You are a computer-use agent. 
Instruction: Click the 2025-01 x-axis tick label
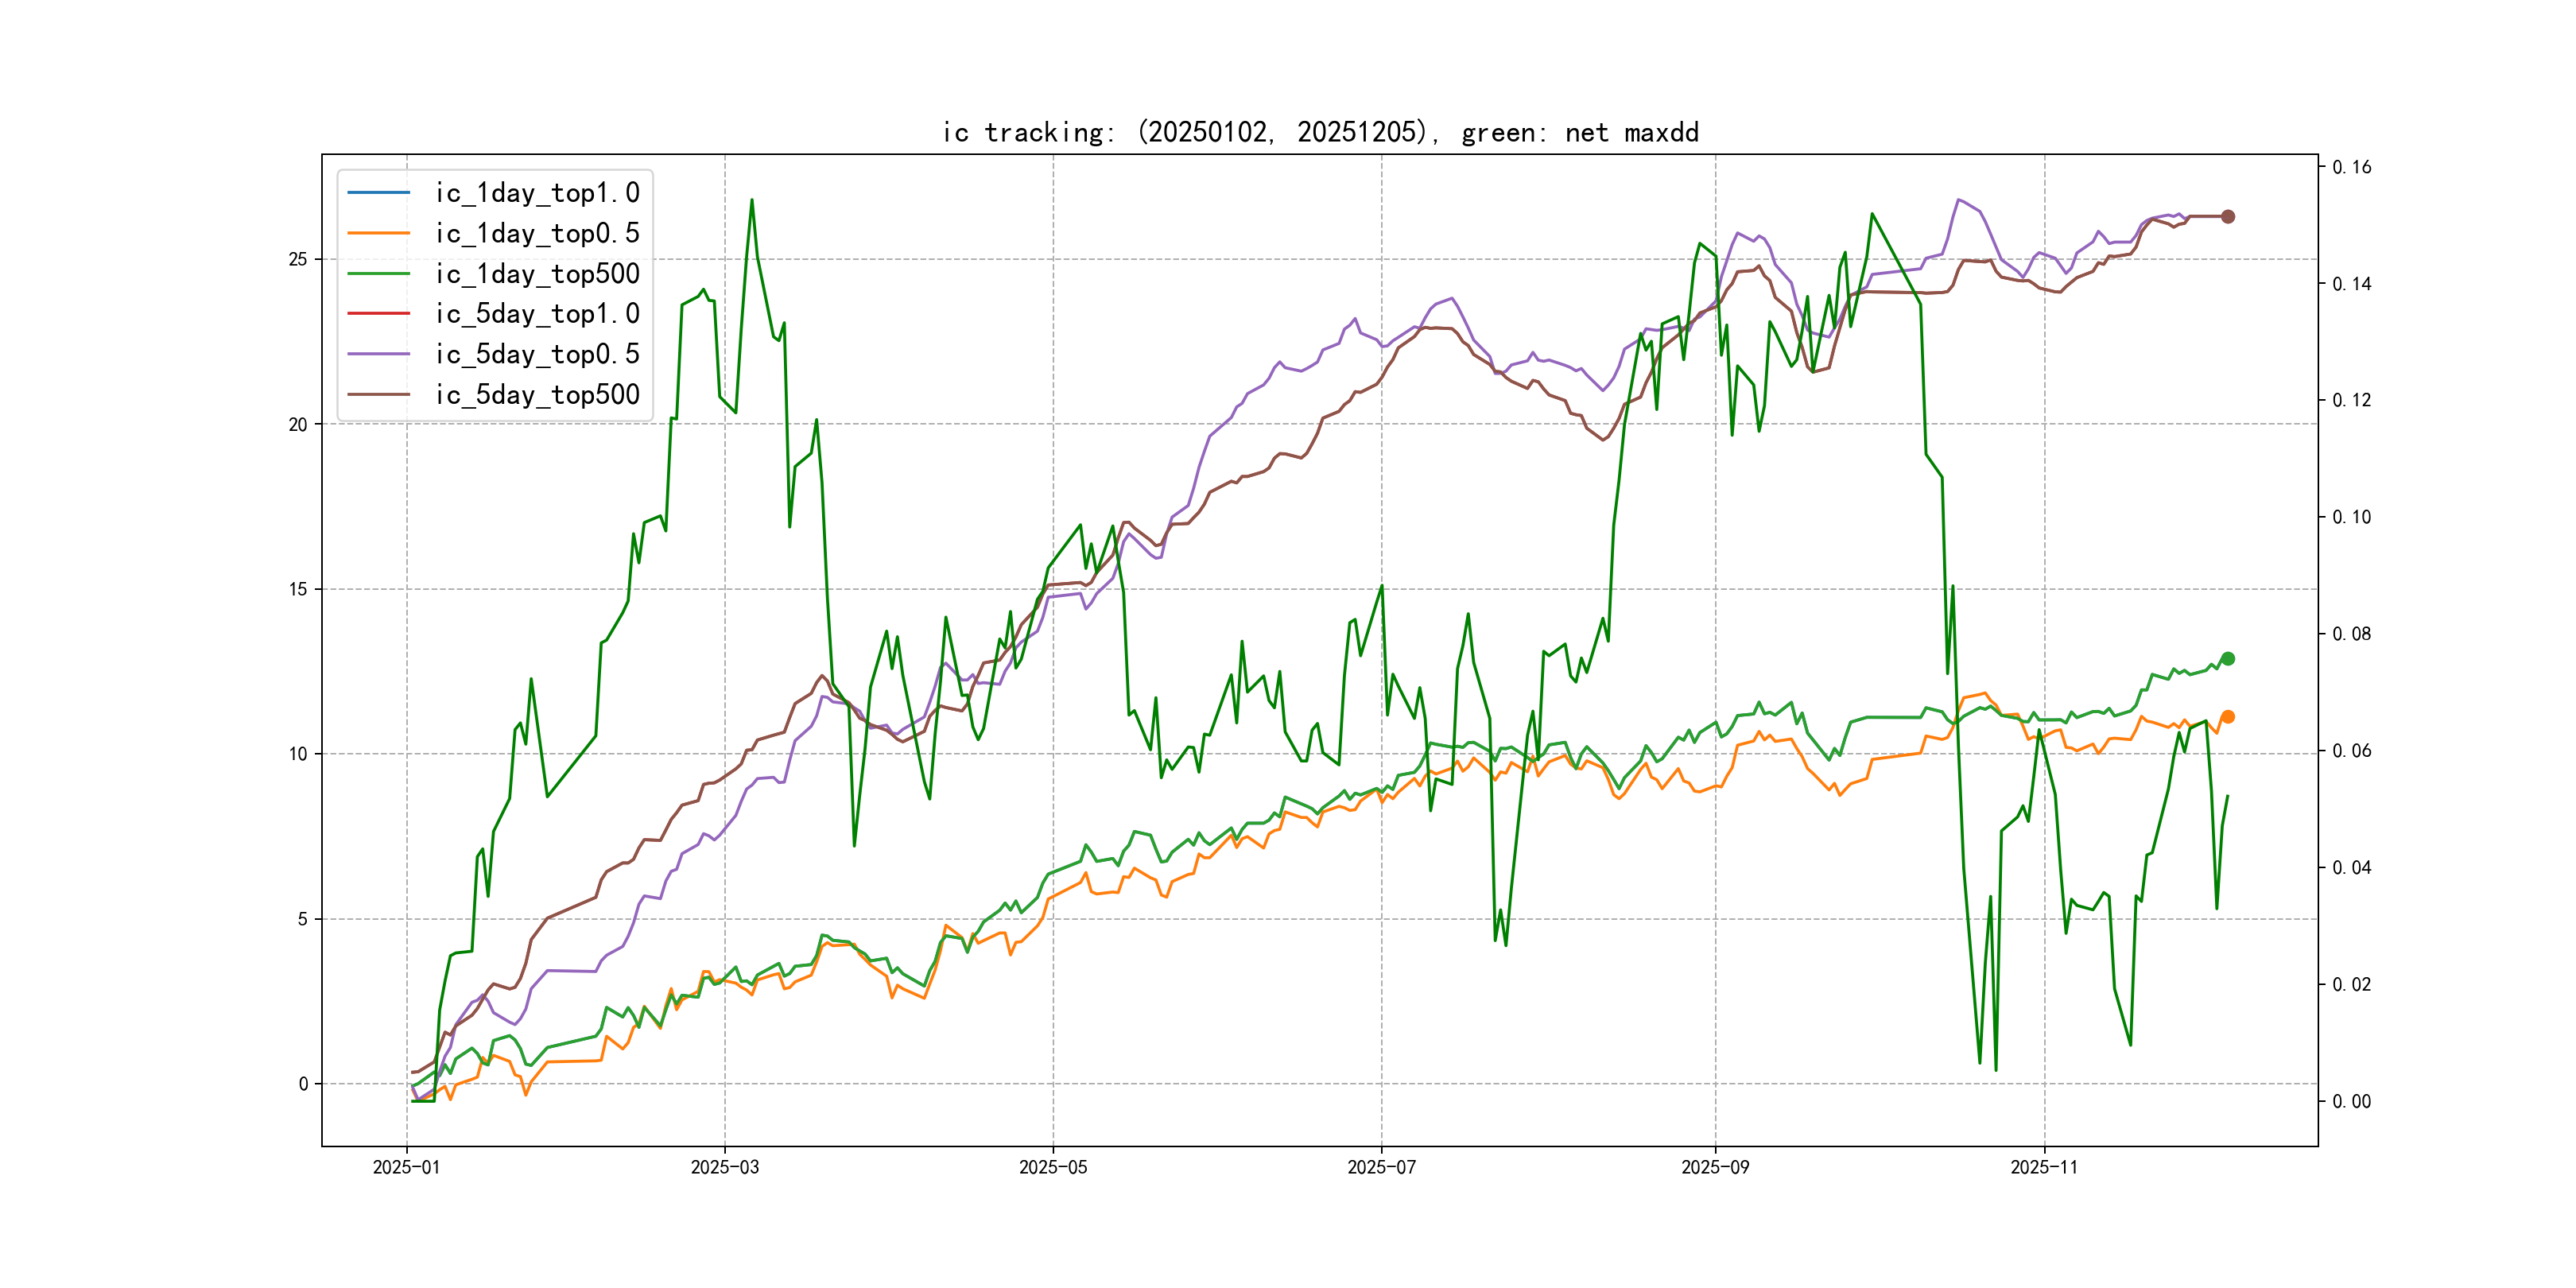(x=406, y=1167)
